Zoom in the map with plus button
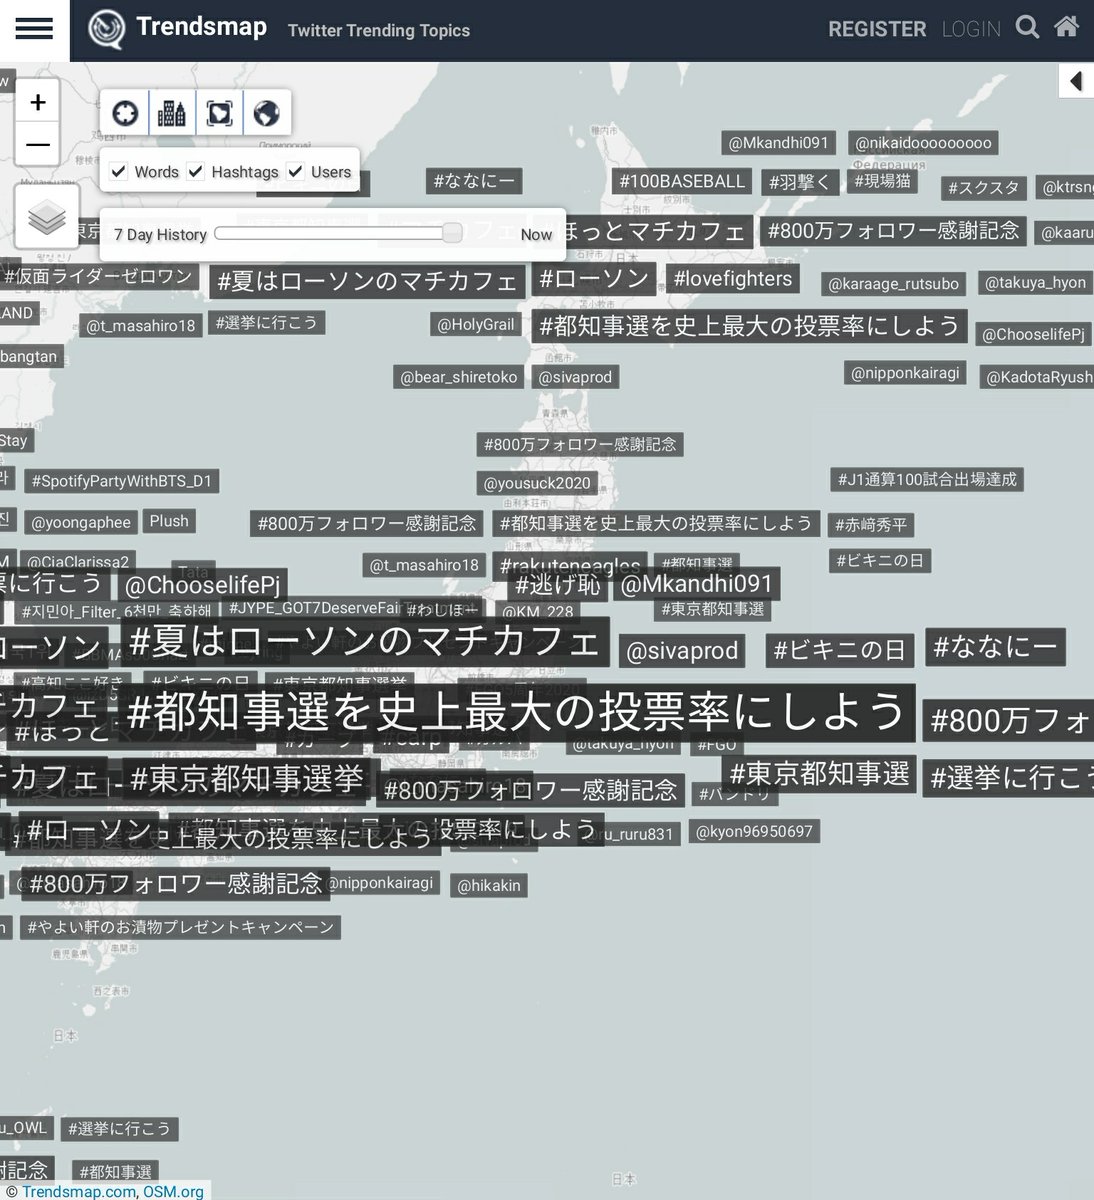This screenshot has width=1094, height=1200. 38,102
